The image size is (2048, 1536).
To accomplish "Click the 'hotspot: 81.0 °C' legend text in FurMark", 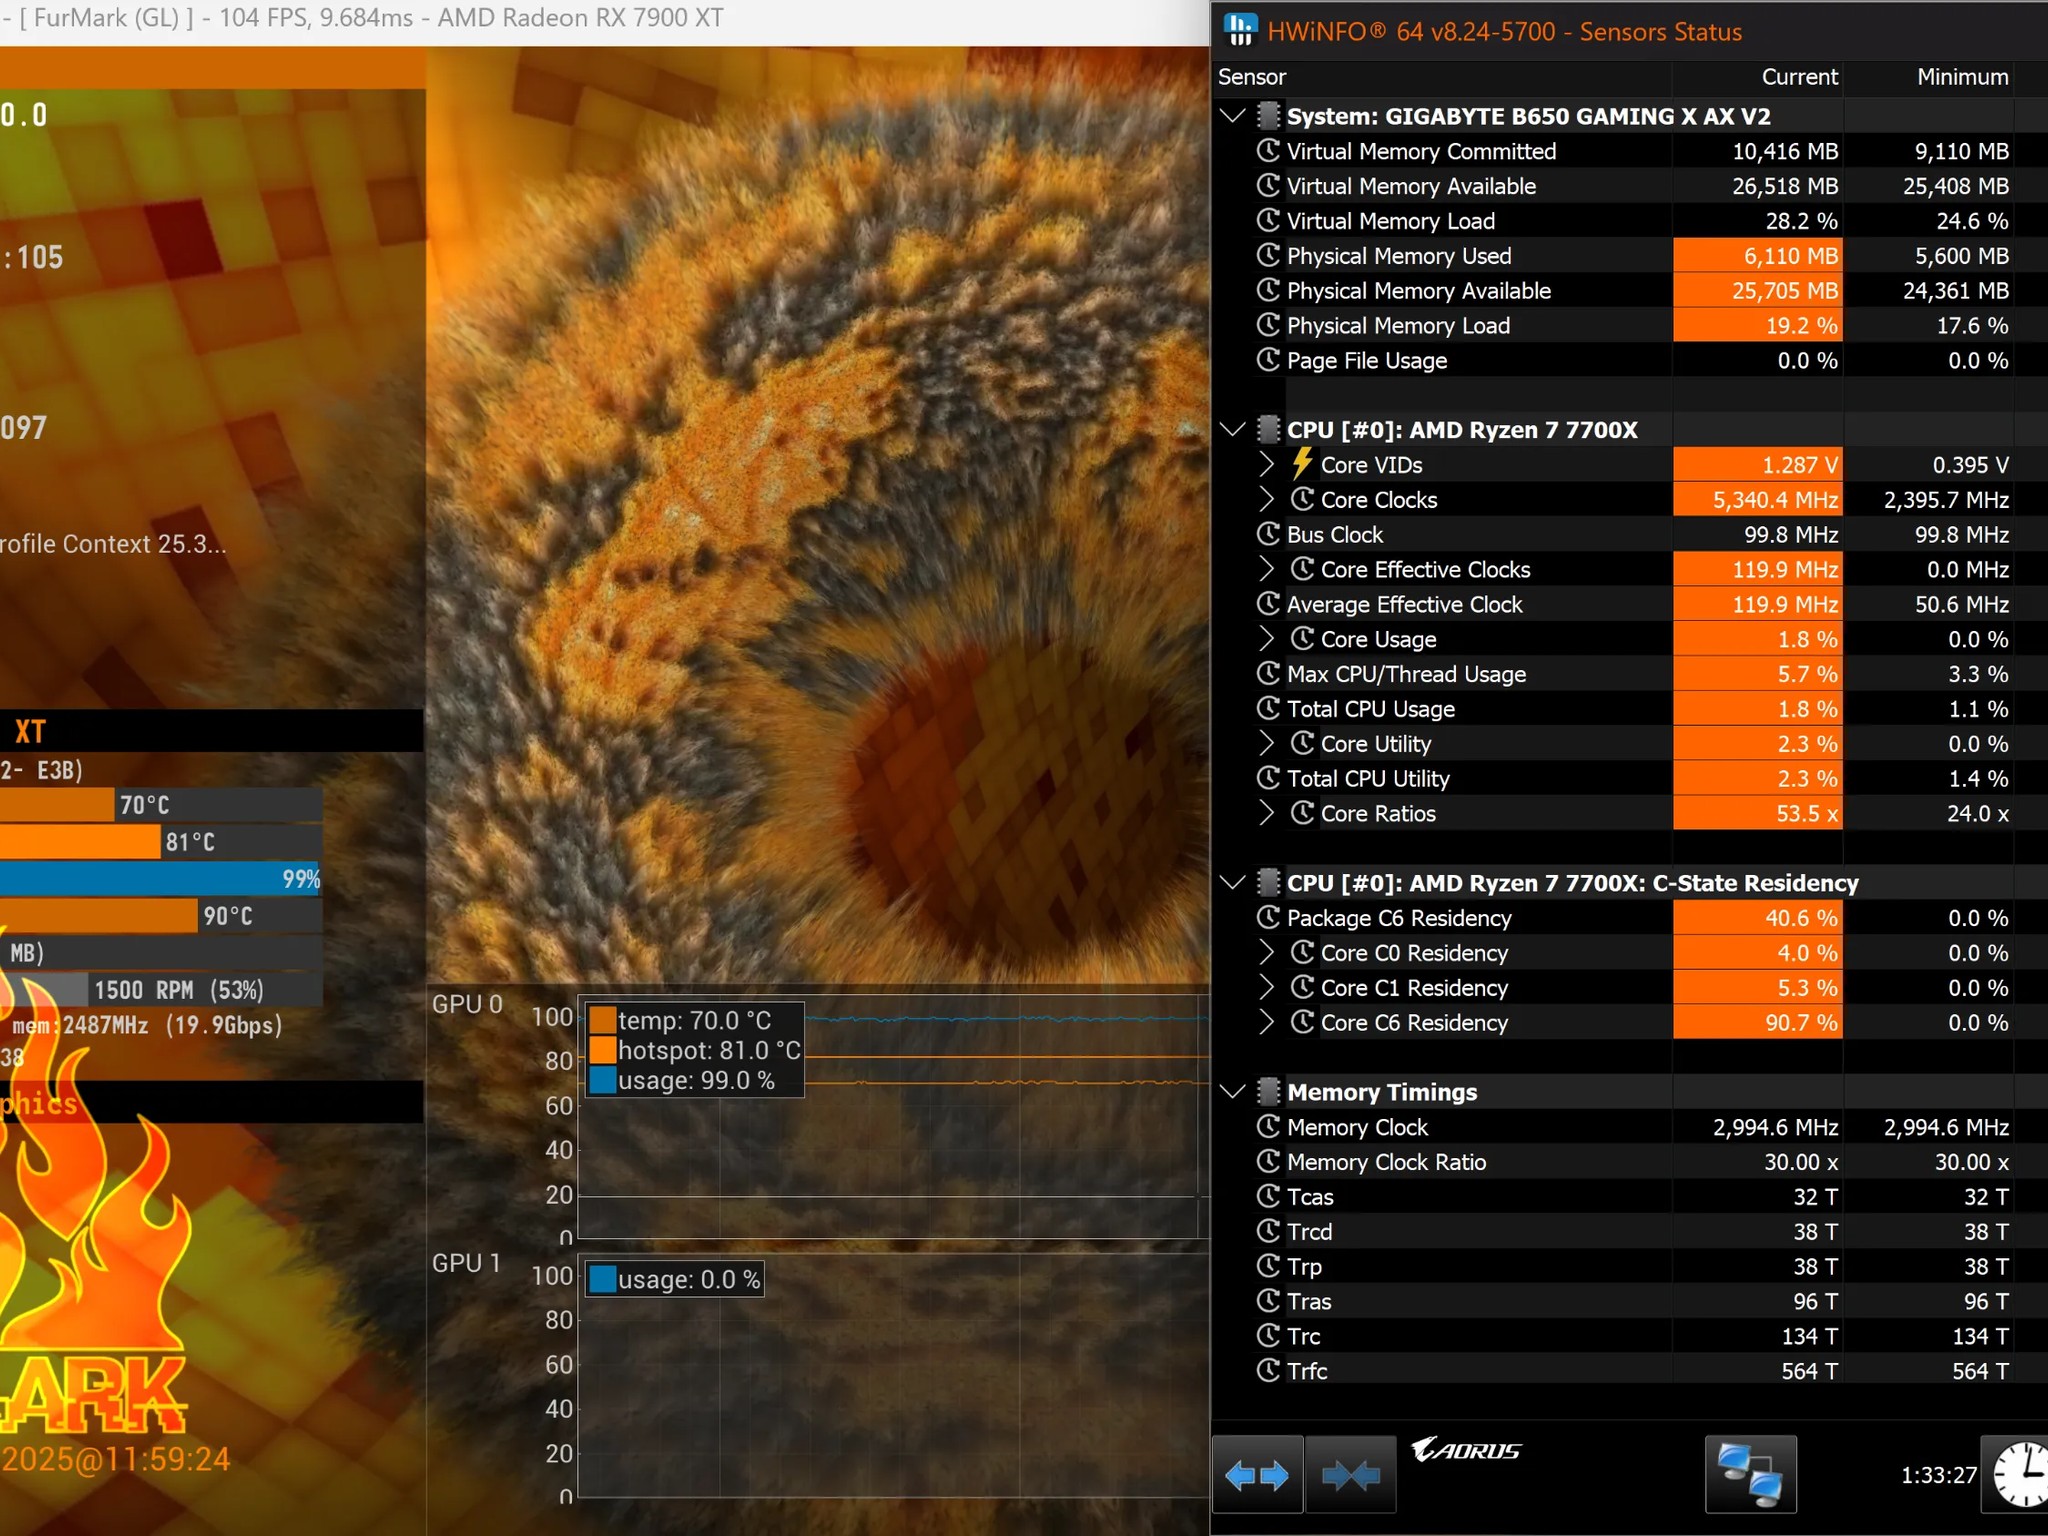I will click(709, 1050).
